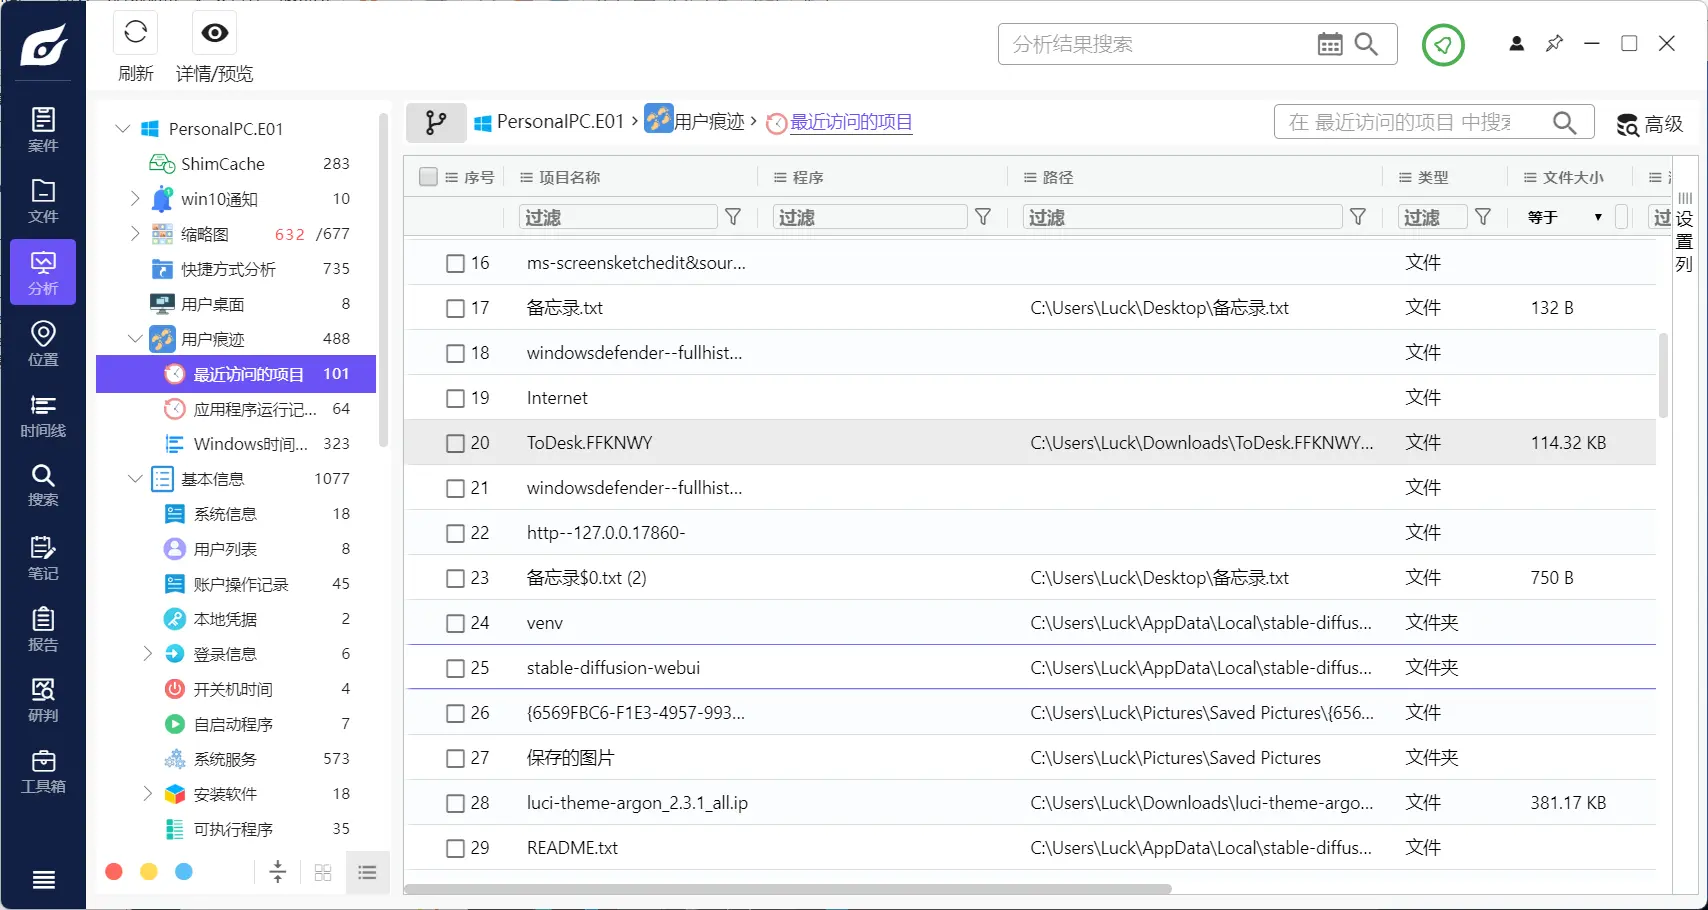
Task: Check the box for row 27 保存的图片
Action: coord(455,758)
